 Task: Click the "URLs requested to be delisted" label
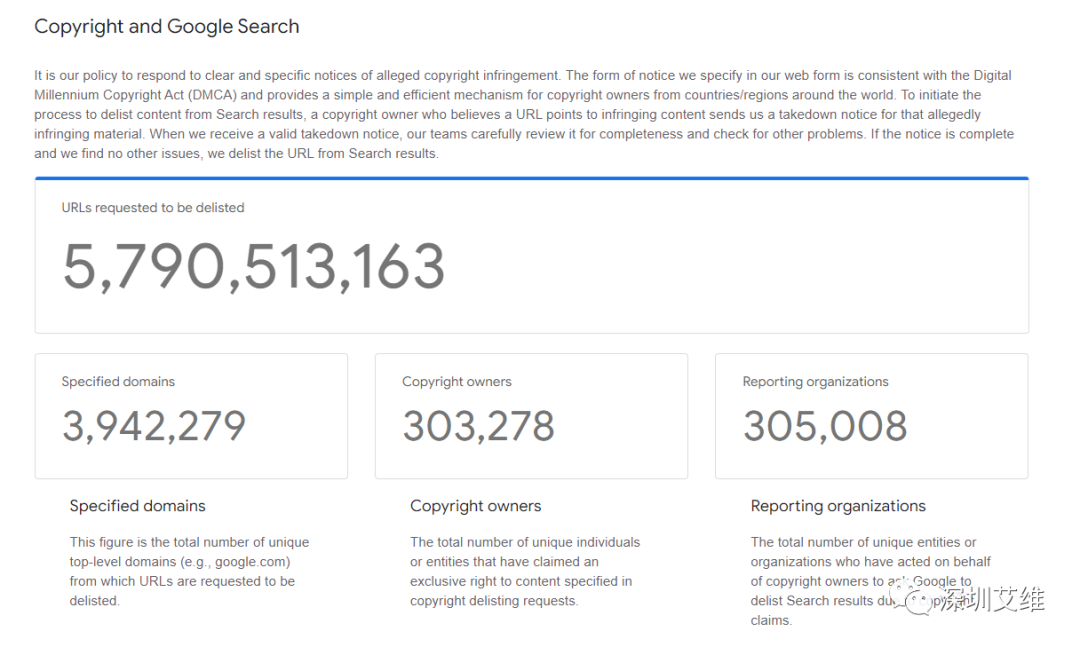click(x=153, y=207)
